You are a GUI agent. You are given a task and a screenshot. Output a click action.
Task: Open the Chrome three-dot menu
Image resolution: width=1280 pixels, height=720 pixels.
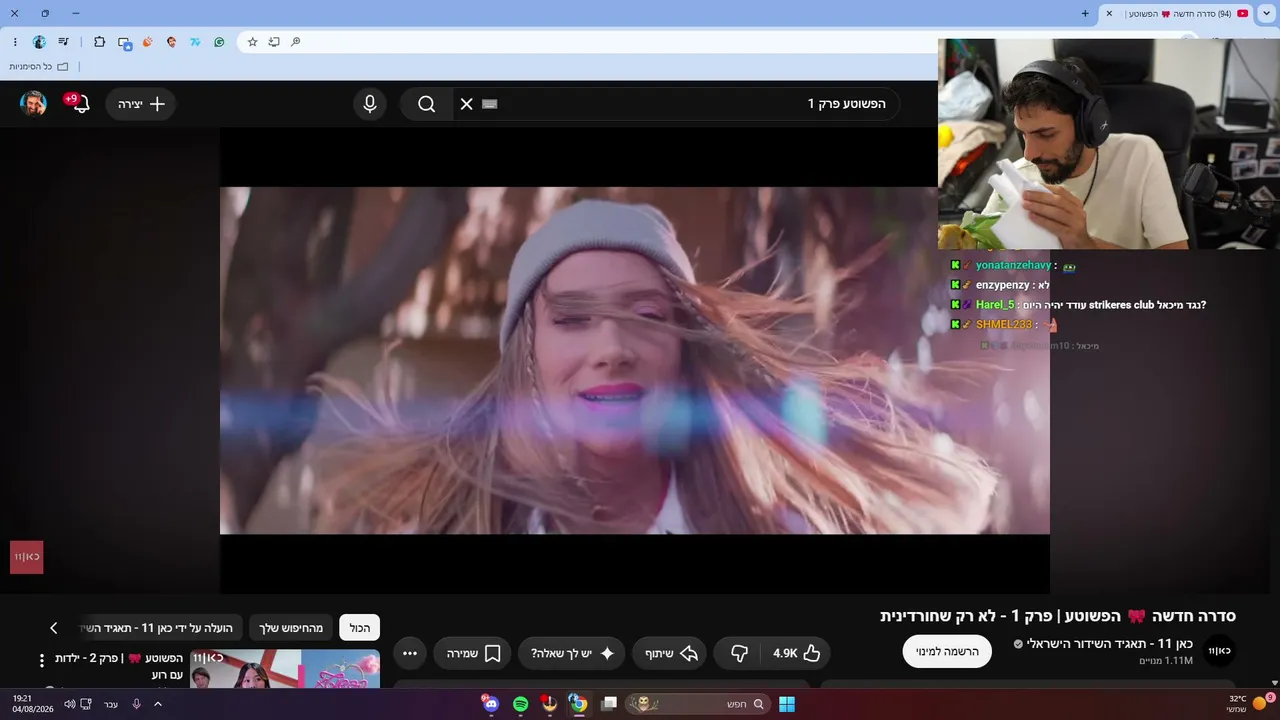point(15,42)
